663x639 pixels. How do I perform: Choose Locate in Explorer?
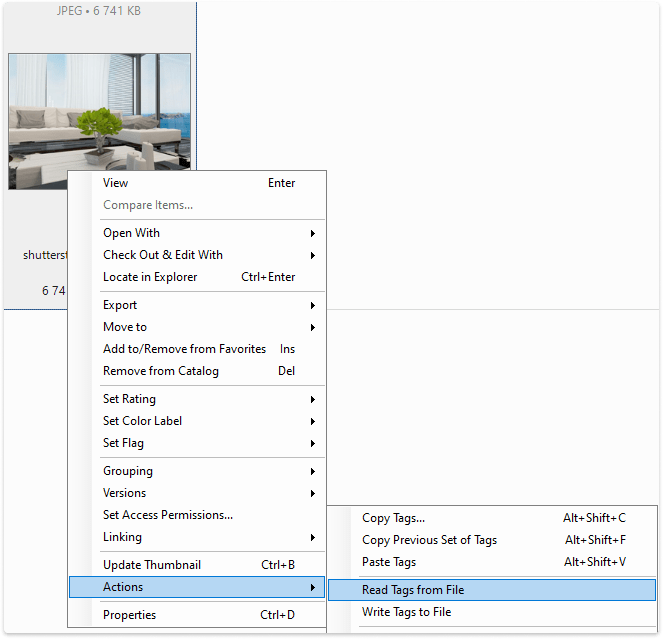150,277
